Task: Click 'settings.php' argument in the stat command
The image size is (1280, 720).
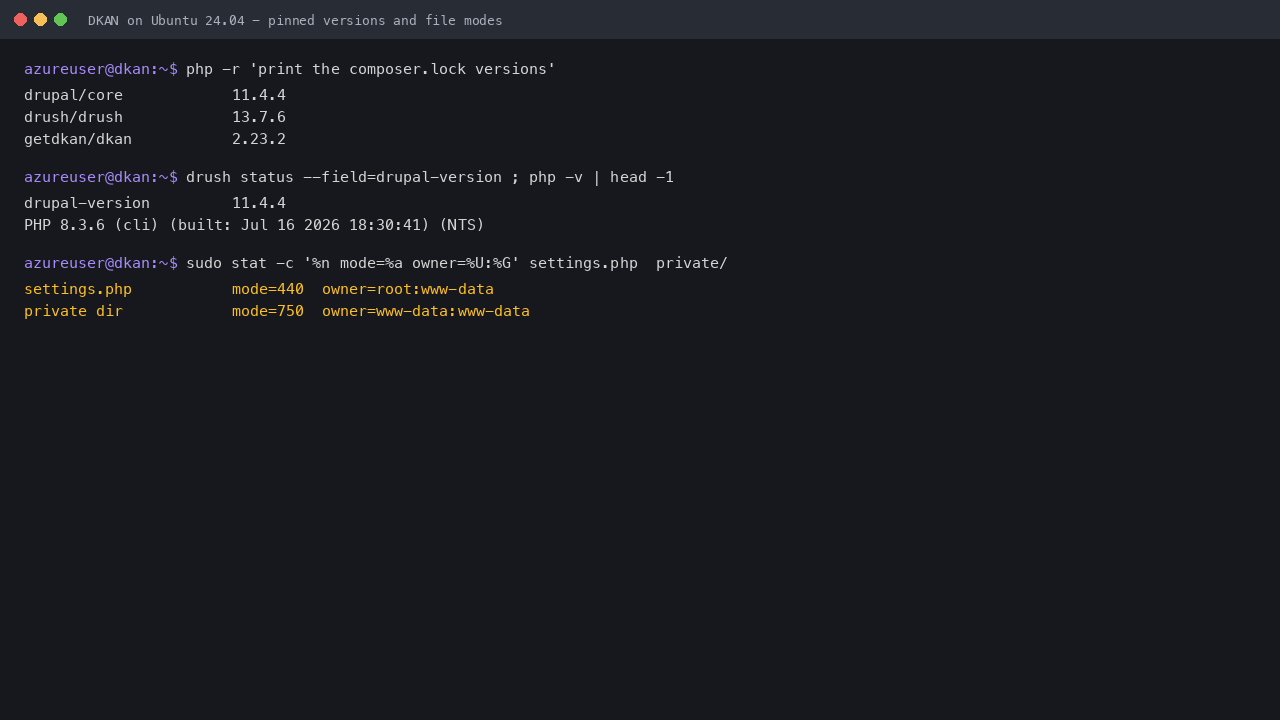Action: pyautogui.click(x=583, y=263)
